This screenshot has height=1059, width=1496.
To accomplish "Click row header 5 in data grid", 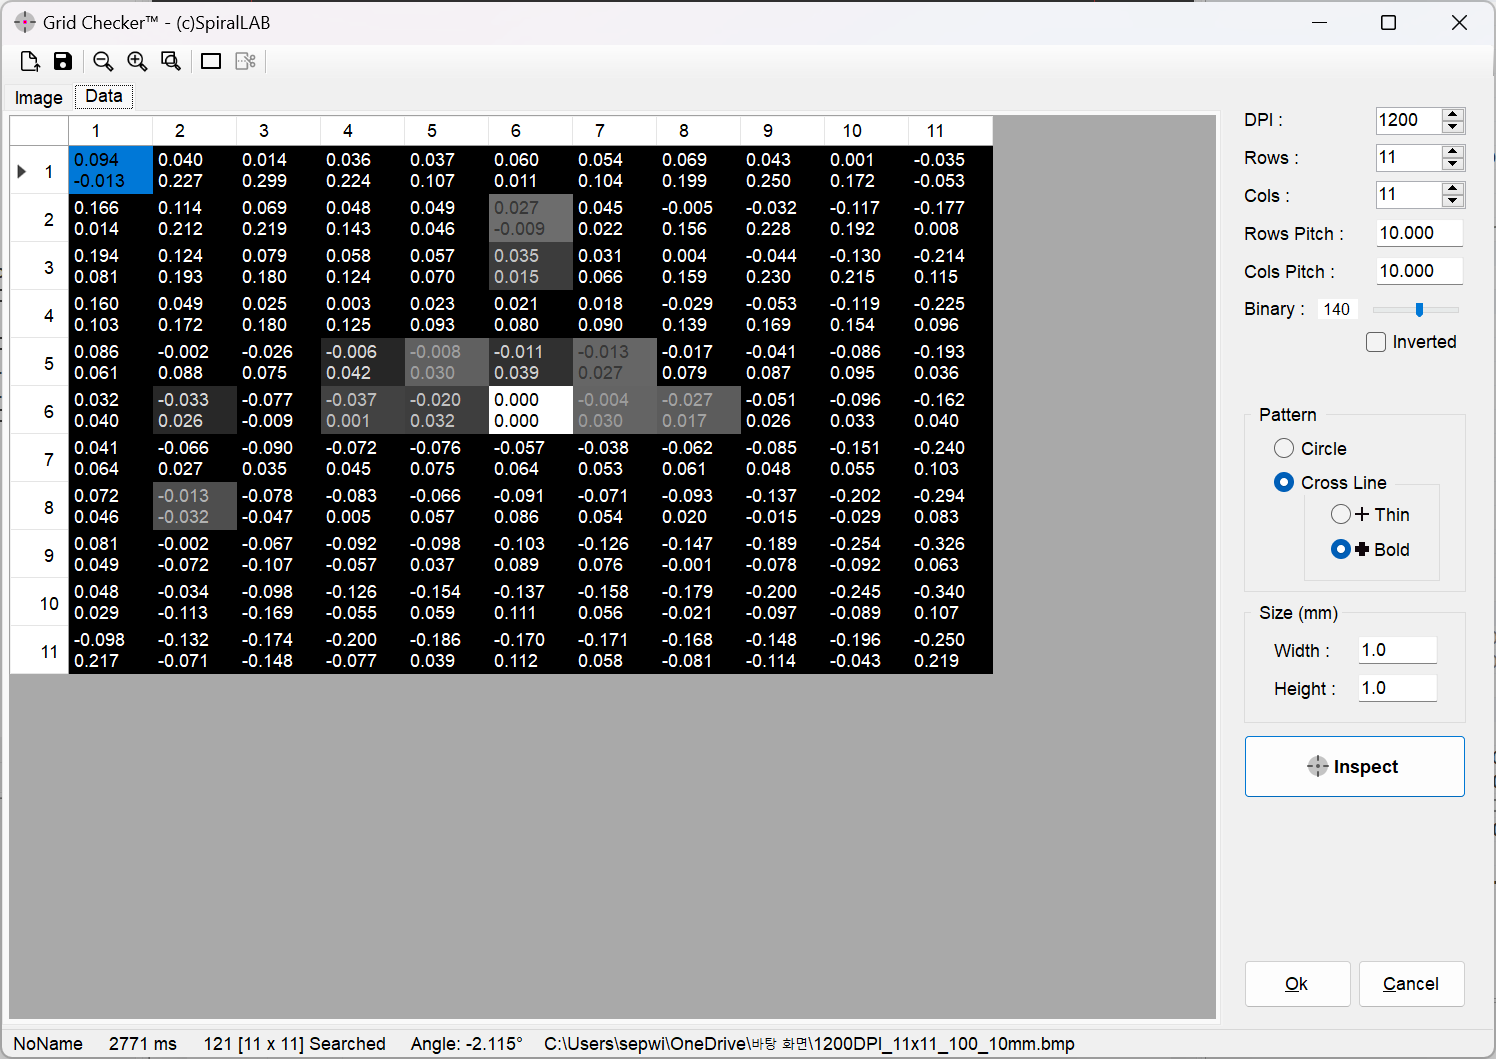I will (39, 363).
